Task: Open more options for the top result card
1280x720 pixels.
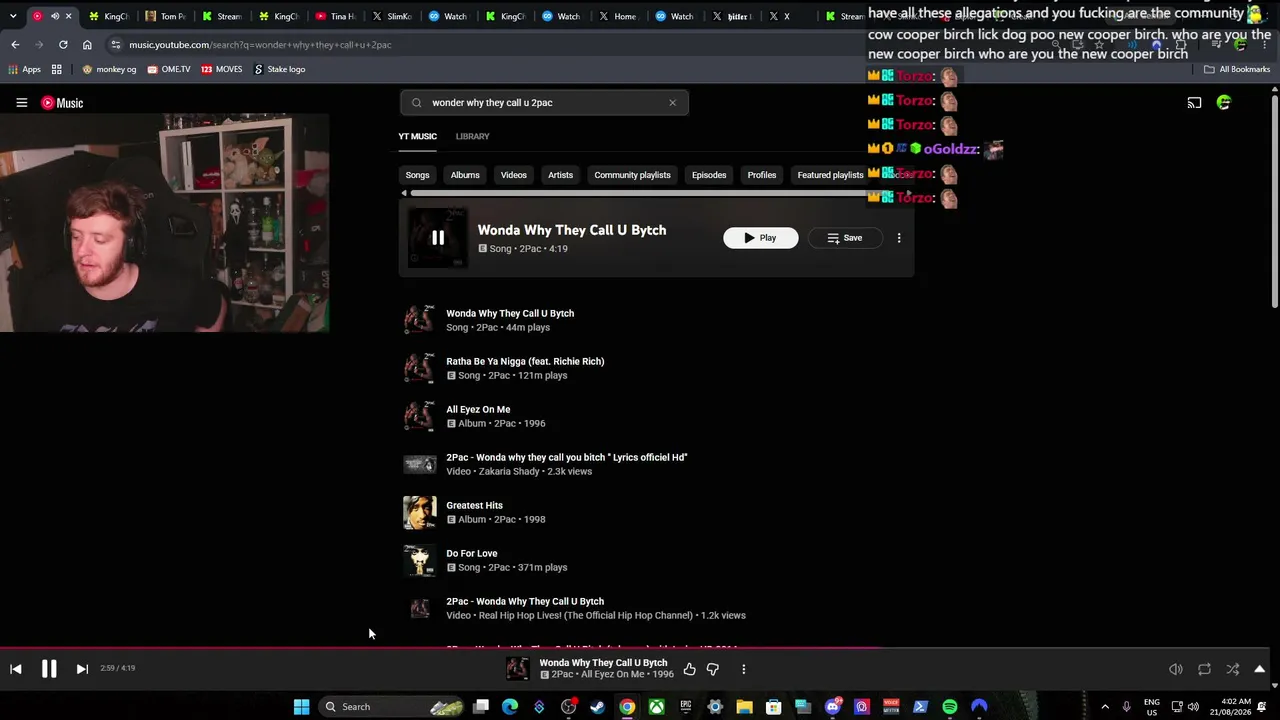Action: pyautogui.click(x=899, y=238)
